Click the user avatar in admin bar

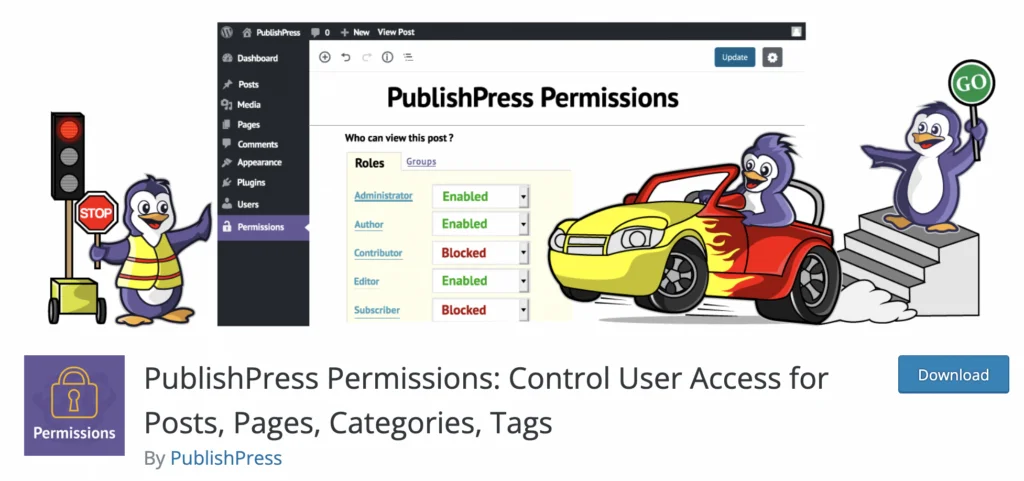(796, 31)
